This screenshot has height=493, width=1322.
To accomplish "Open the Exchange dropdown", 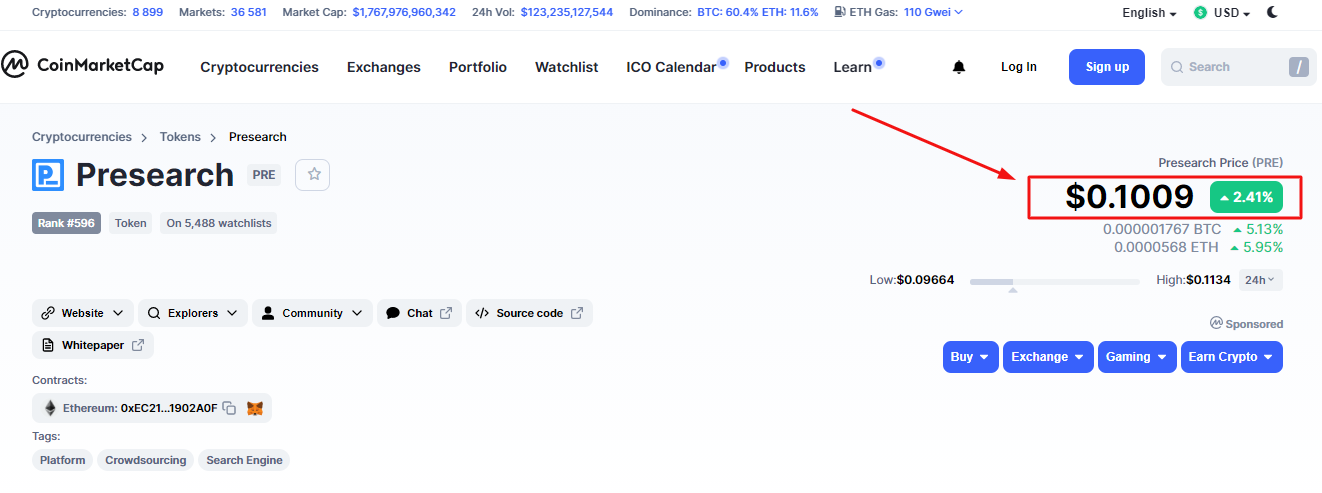I will (1048, 357).
